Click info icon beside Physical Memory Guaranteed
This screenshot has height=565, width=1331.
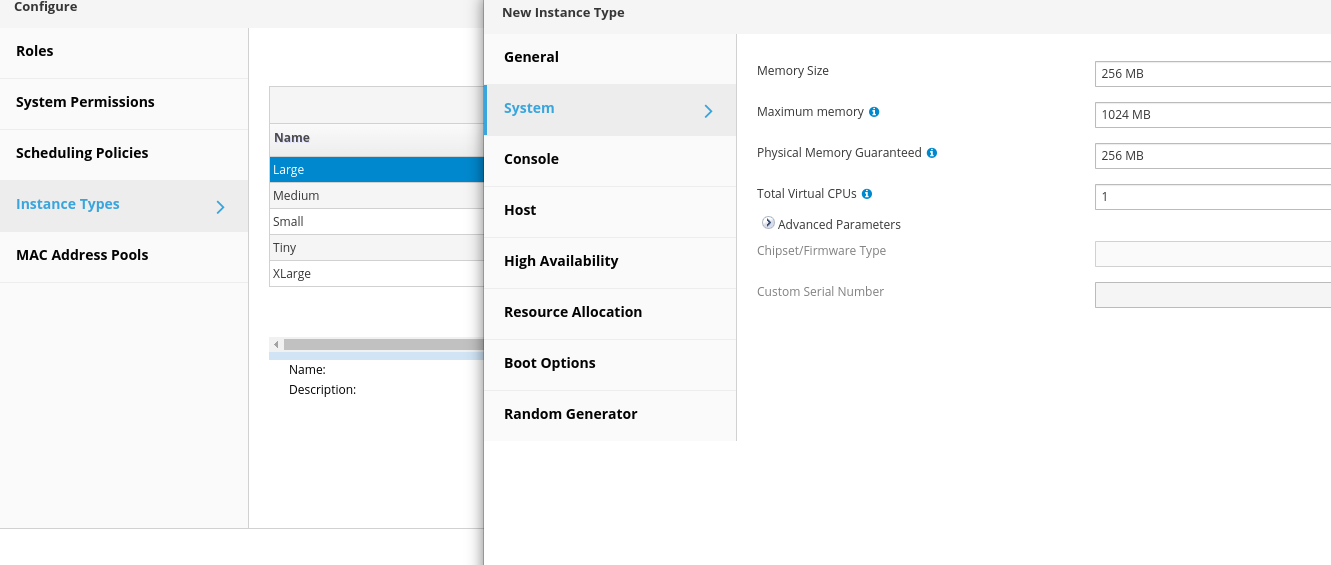point(932,153)
